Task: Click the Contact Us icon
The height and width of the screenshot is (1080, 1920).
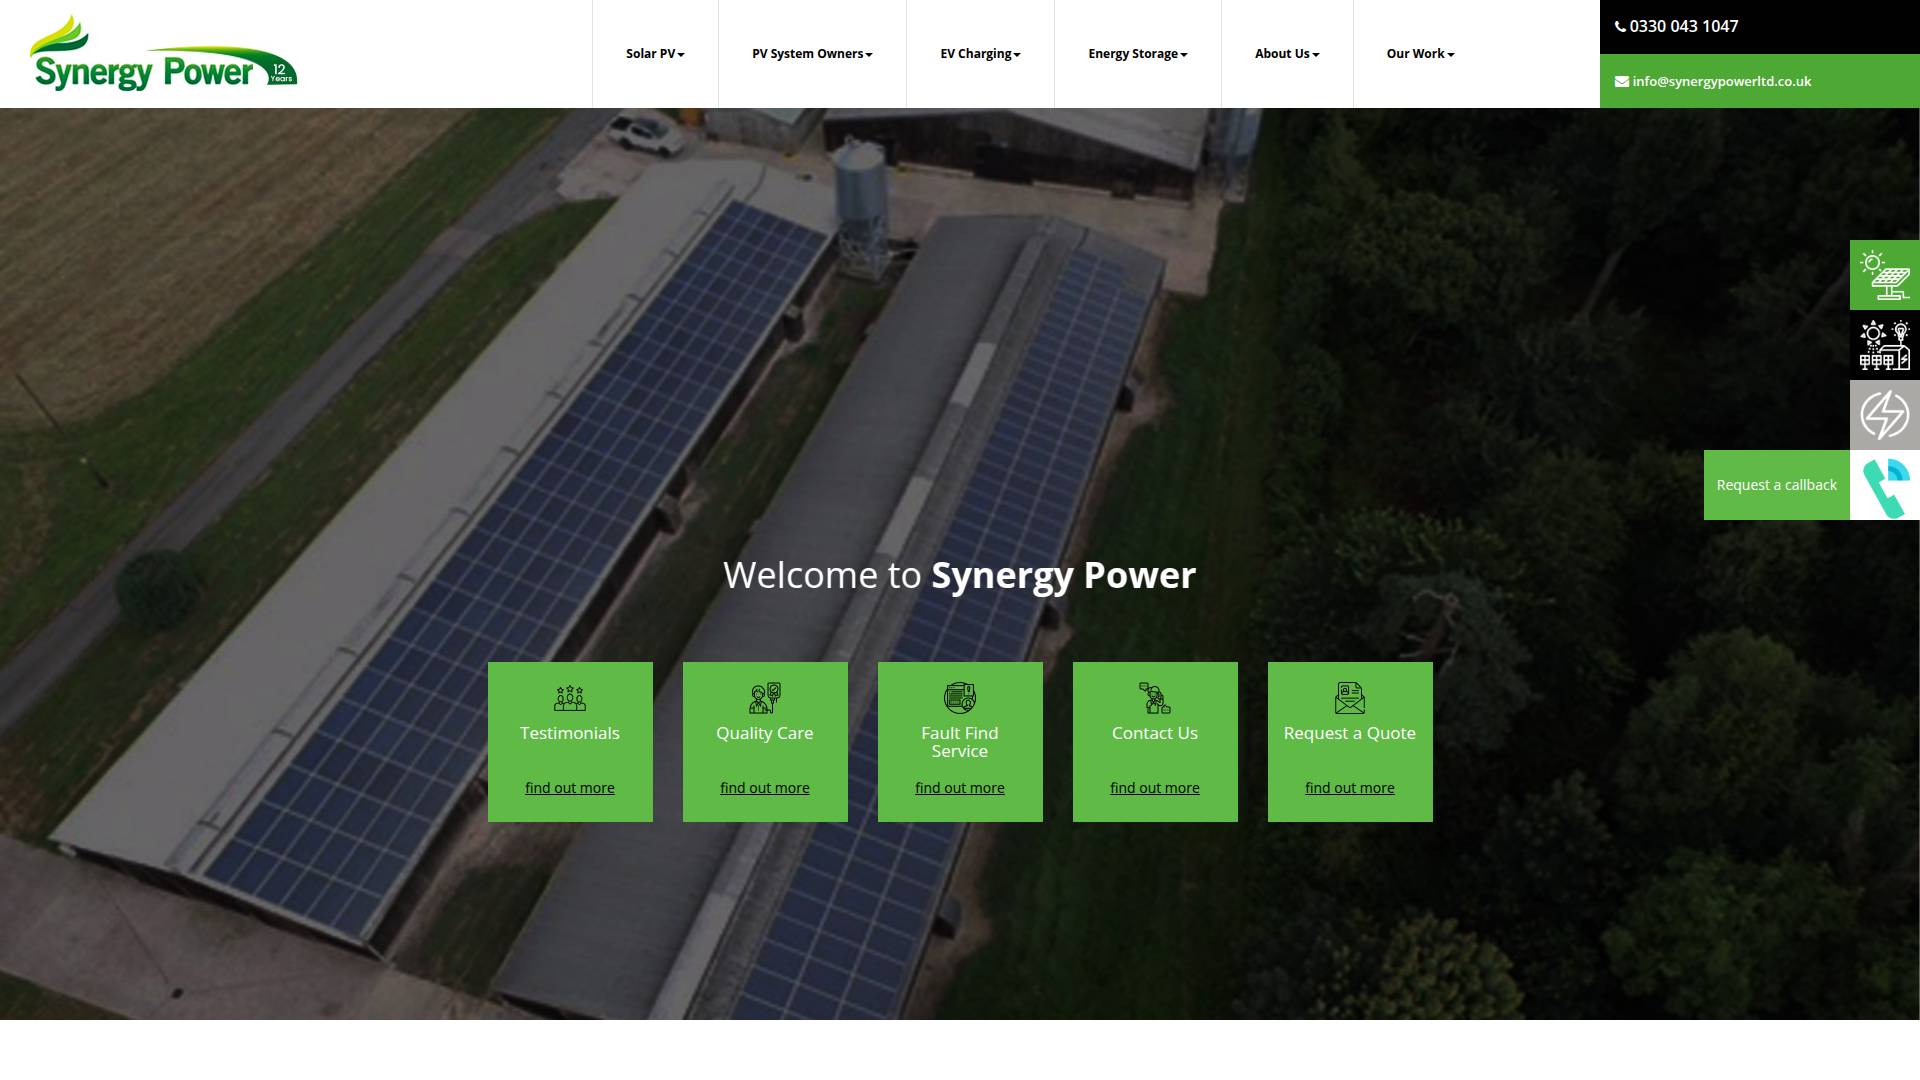Action: (1155, 697)
